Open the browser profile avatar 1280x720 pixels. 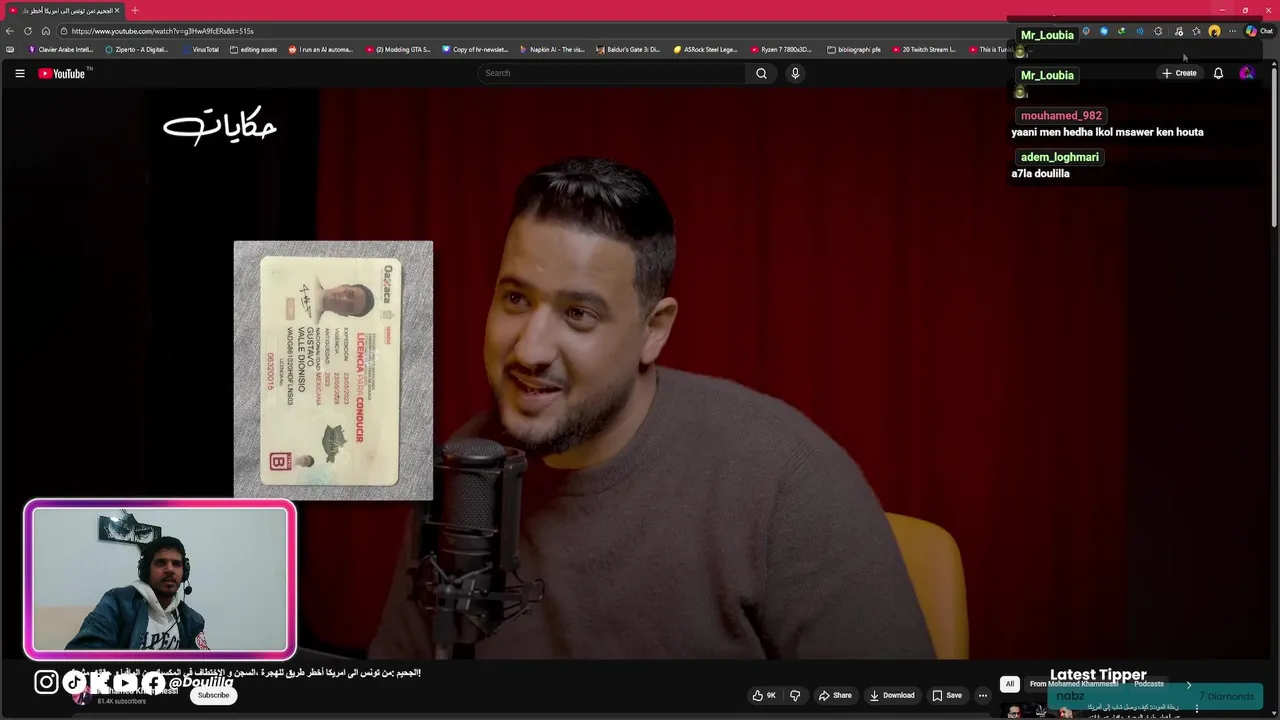tap(1214, 31)
